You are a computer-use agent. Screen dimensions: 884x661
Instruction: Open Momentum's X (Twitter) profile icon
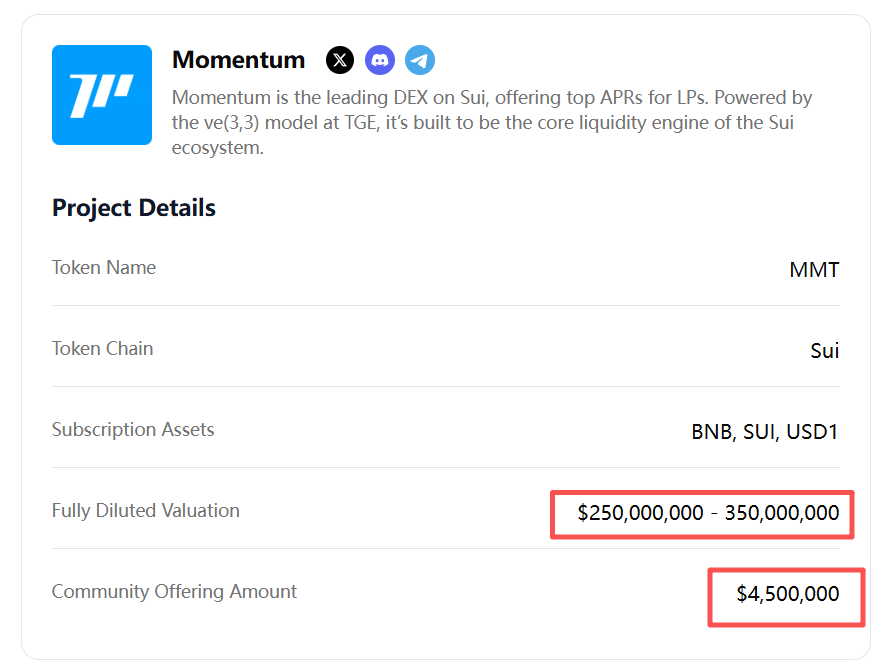340,60
